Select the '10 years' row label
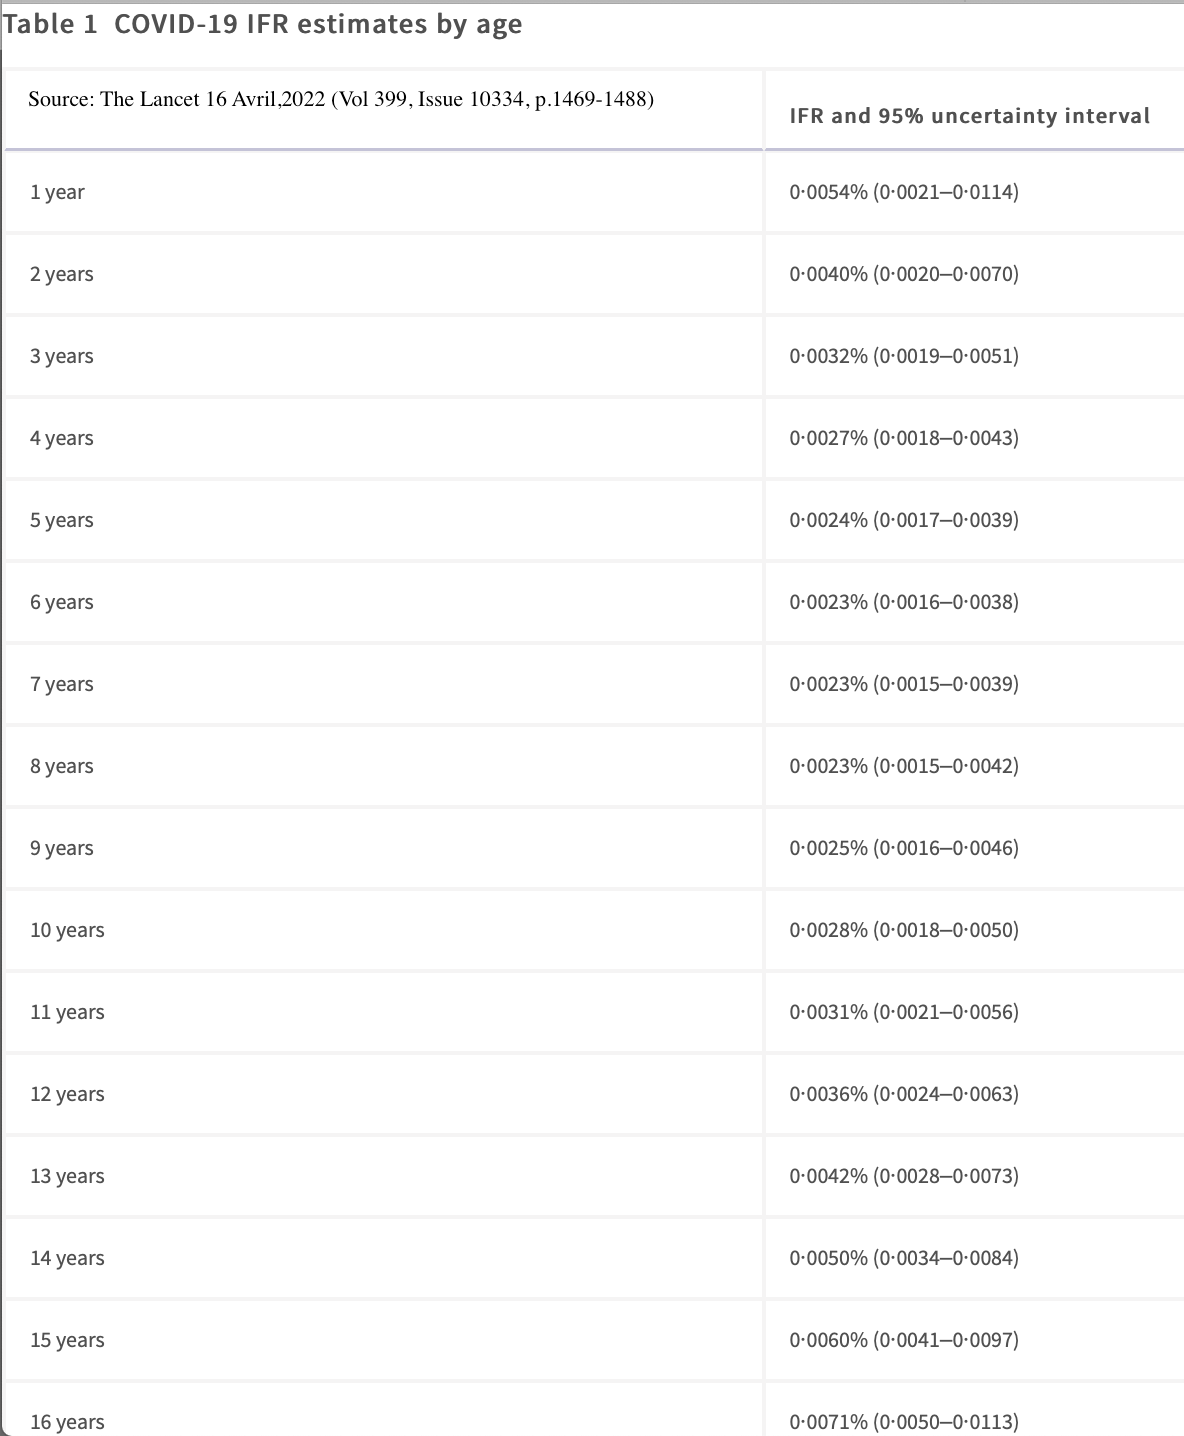The width and height of the screenshot is (1184, 1436). click(x=67, y=930)
